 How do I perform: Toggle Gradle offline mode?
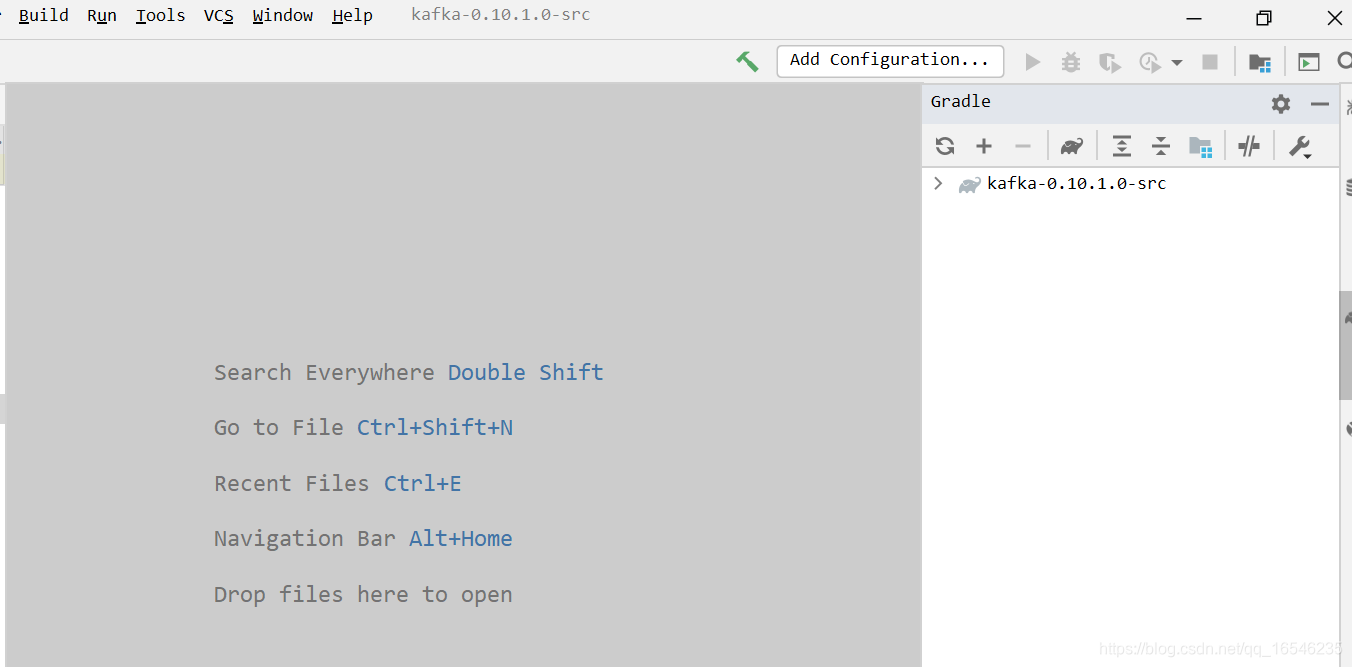click(x=1249, y=146)
